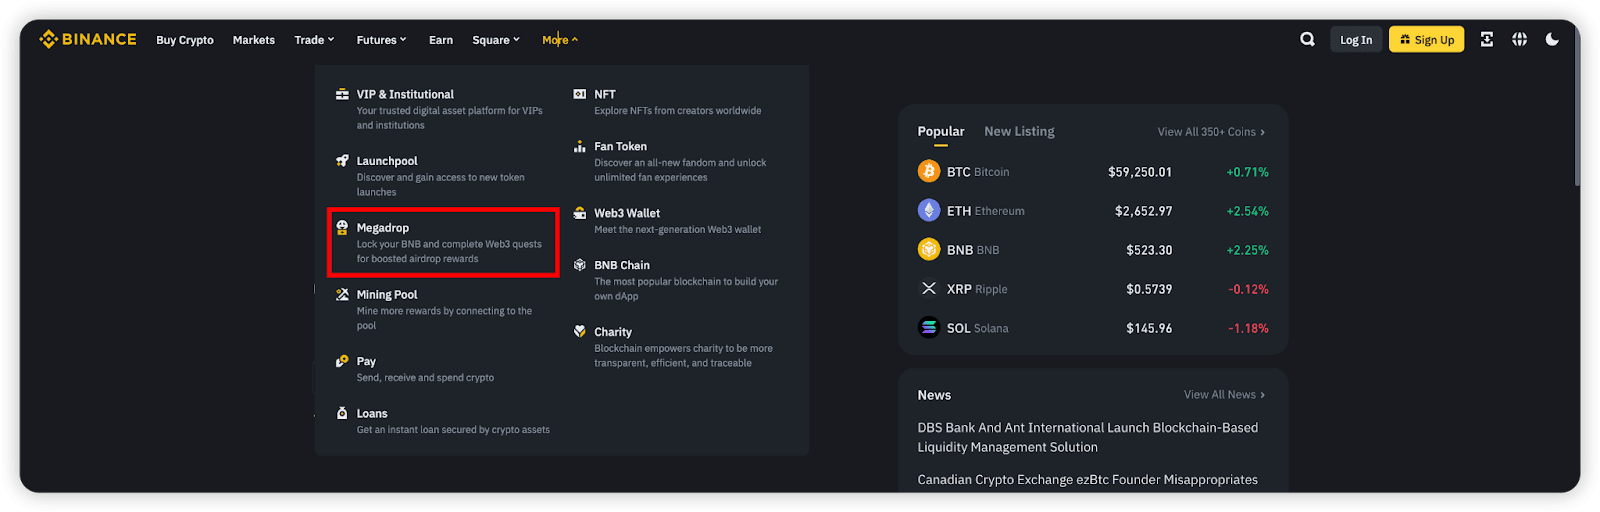Open the QR code download icon

(x=1487, y=39)
